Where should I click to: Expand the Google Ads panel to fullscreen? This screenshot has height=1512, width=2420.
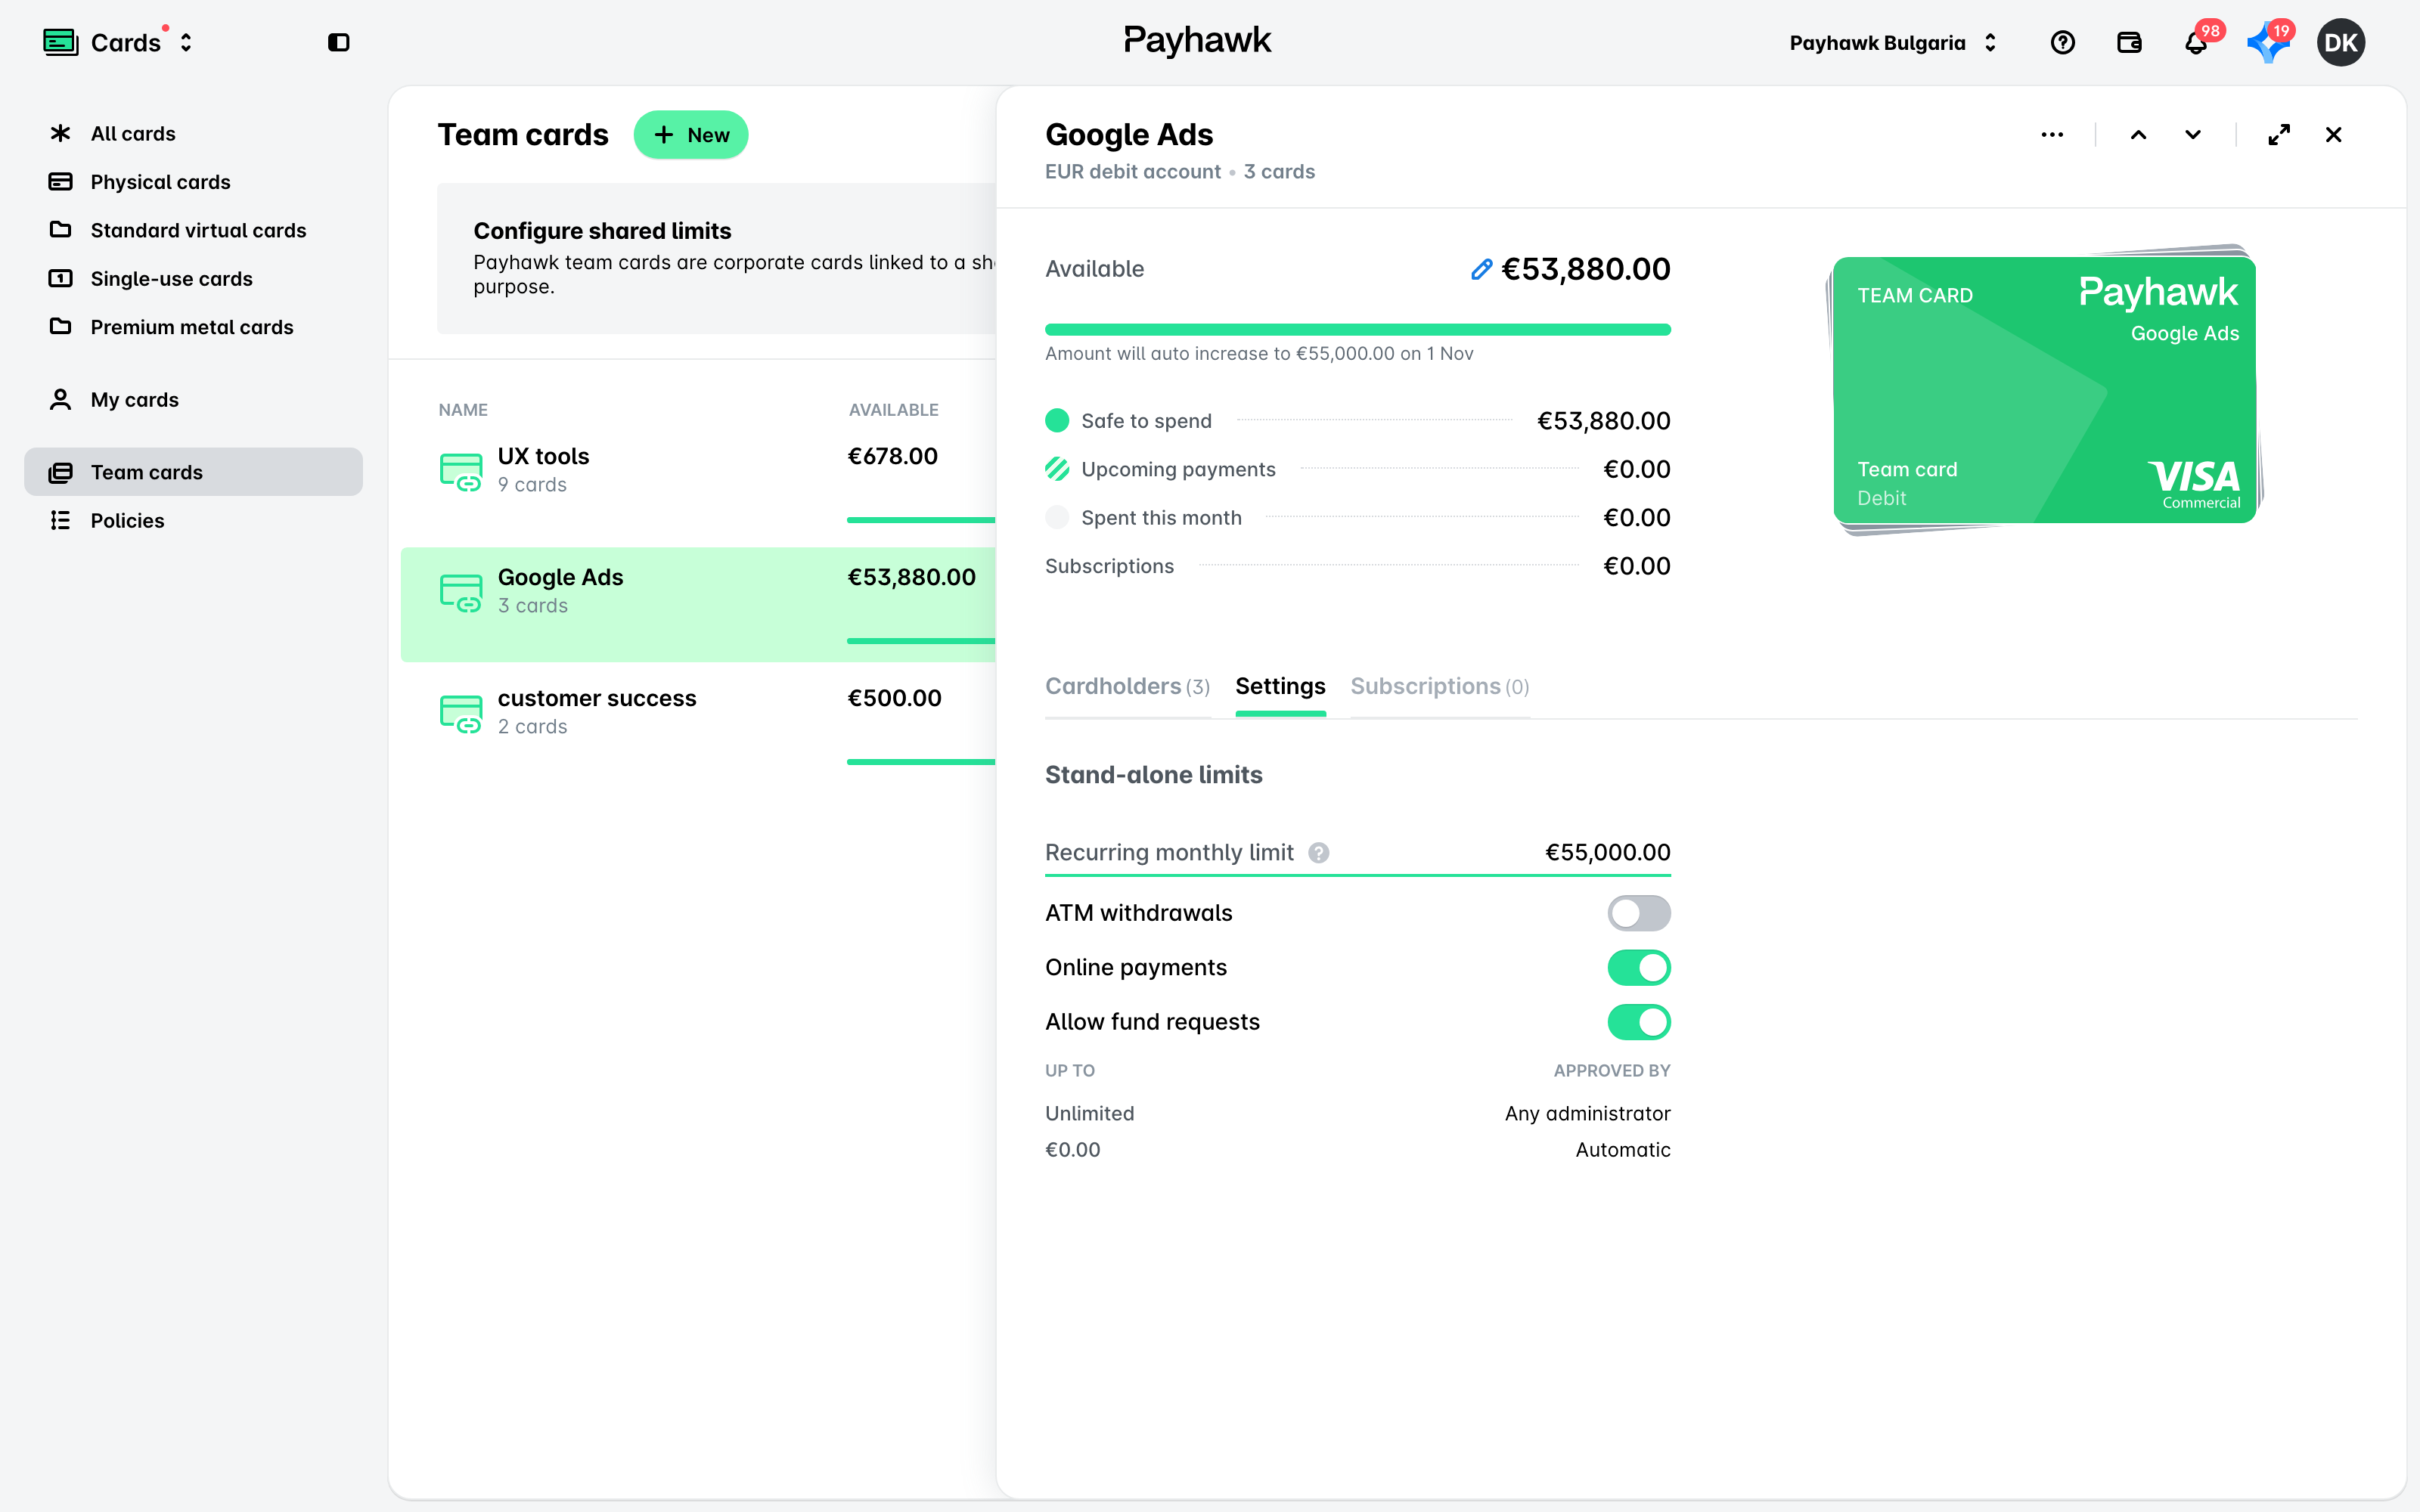[x=2279, y=135]
